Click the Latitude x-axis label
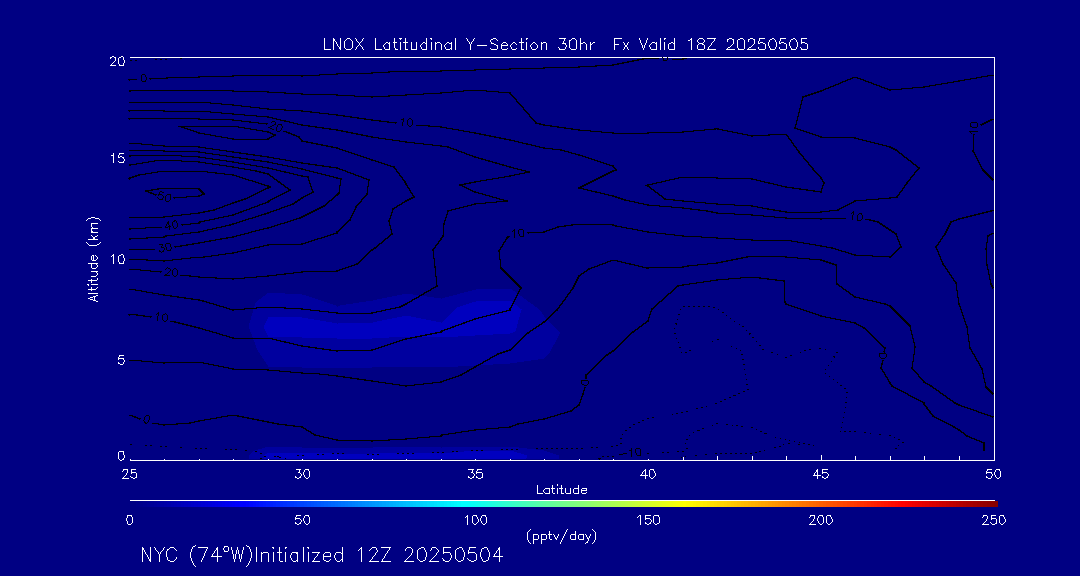The width and height of the screenshot is (1080, 576). 559,489
